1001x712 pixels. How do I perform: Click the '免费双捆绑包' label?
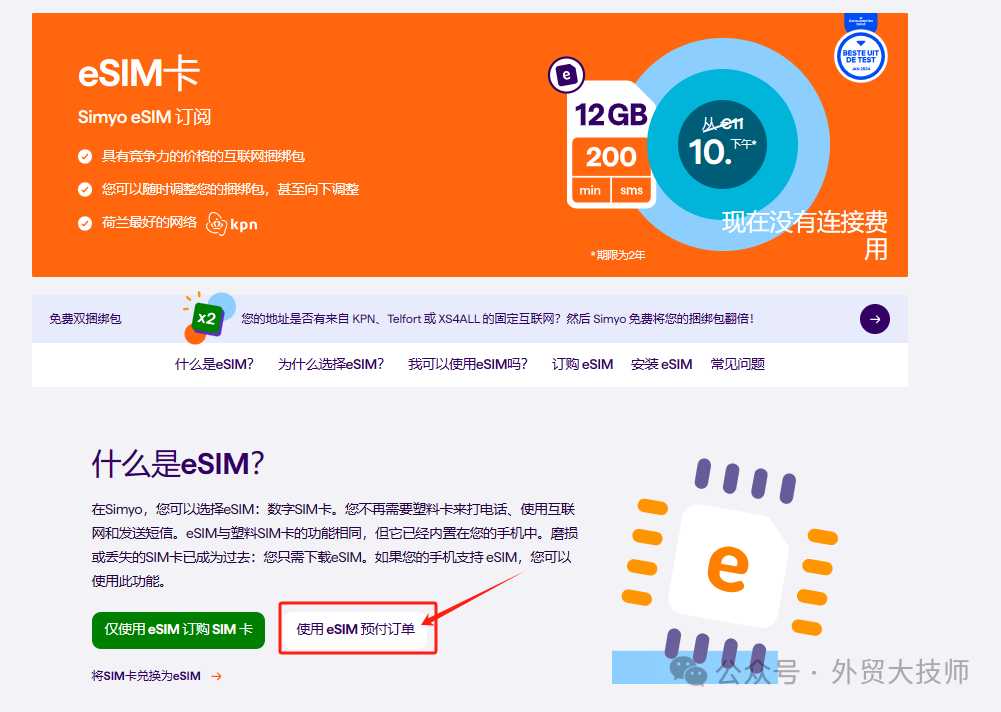[85, 319]
